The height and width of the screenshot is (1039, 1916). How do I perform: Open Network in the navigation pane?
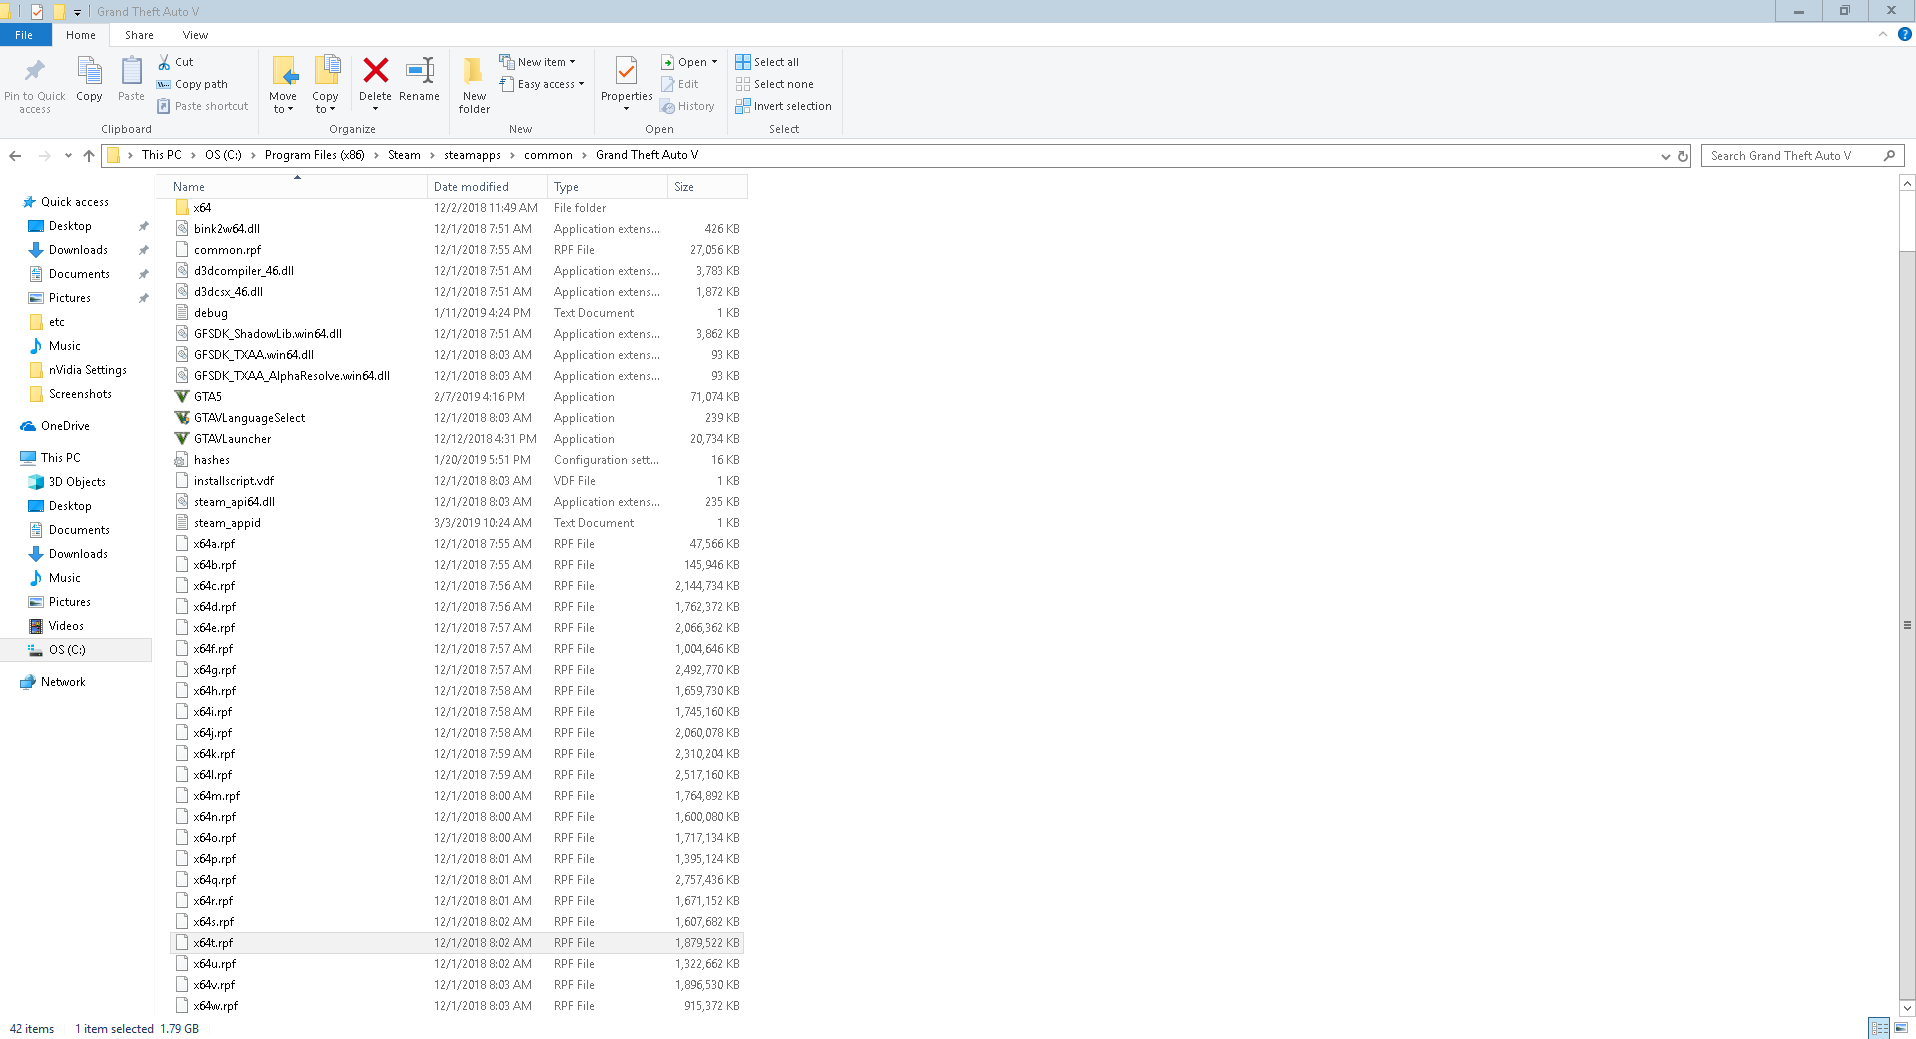(x=63, y=682)
